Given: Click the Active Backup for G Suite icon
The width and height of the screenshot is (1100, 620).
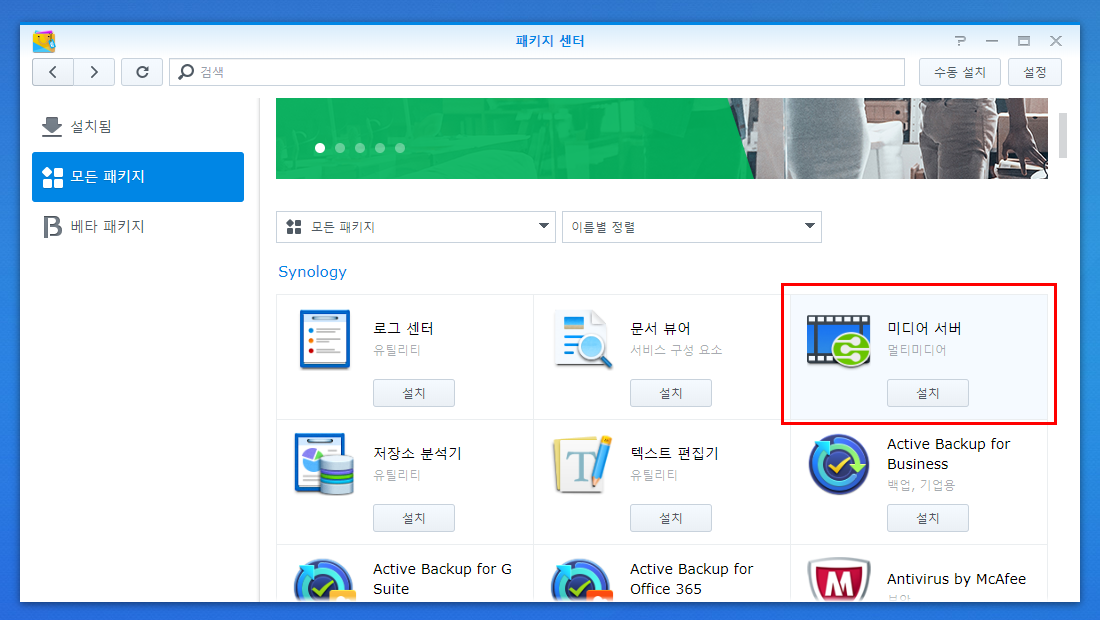Looking at the screenshot, I should click(x=324, y=579).
